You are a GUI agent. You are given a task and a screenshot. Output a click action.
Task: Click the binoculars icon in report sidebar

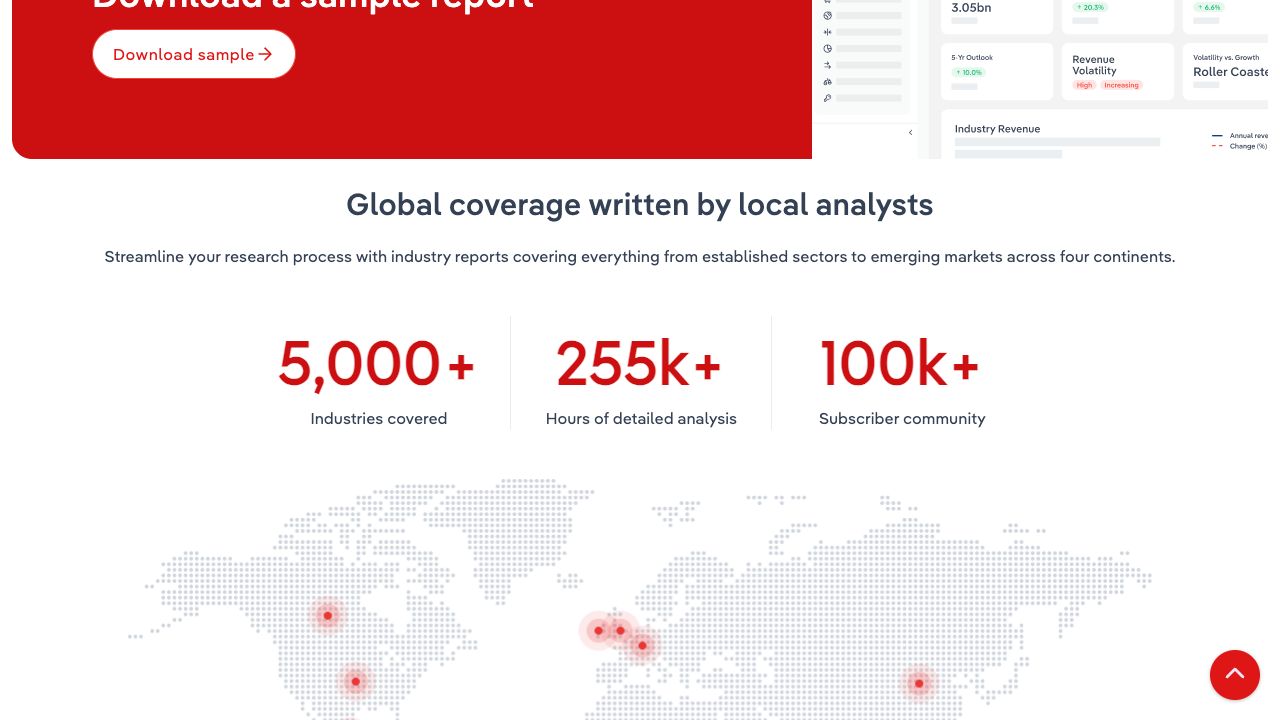click(828, 81)
